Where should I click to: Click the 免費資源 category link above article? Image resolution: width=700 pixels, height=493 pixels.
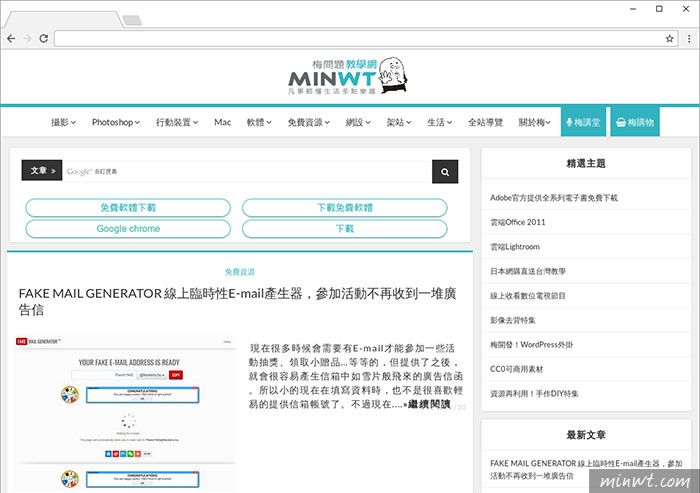(240, 272)
